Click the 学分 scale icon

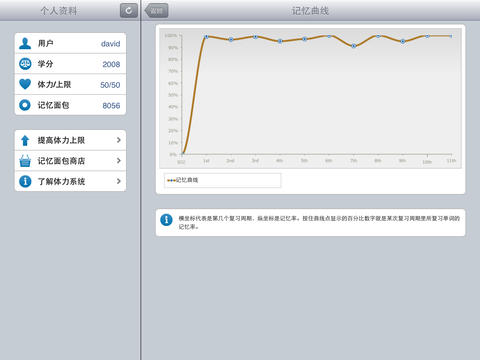coord(25,64)
